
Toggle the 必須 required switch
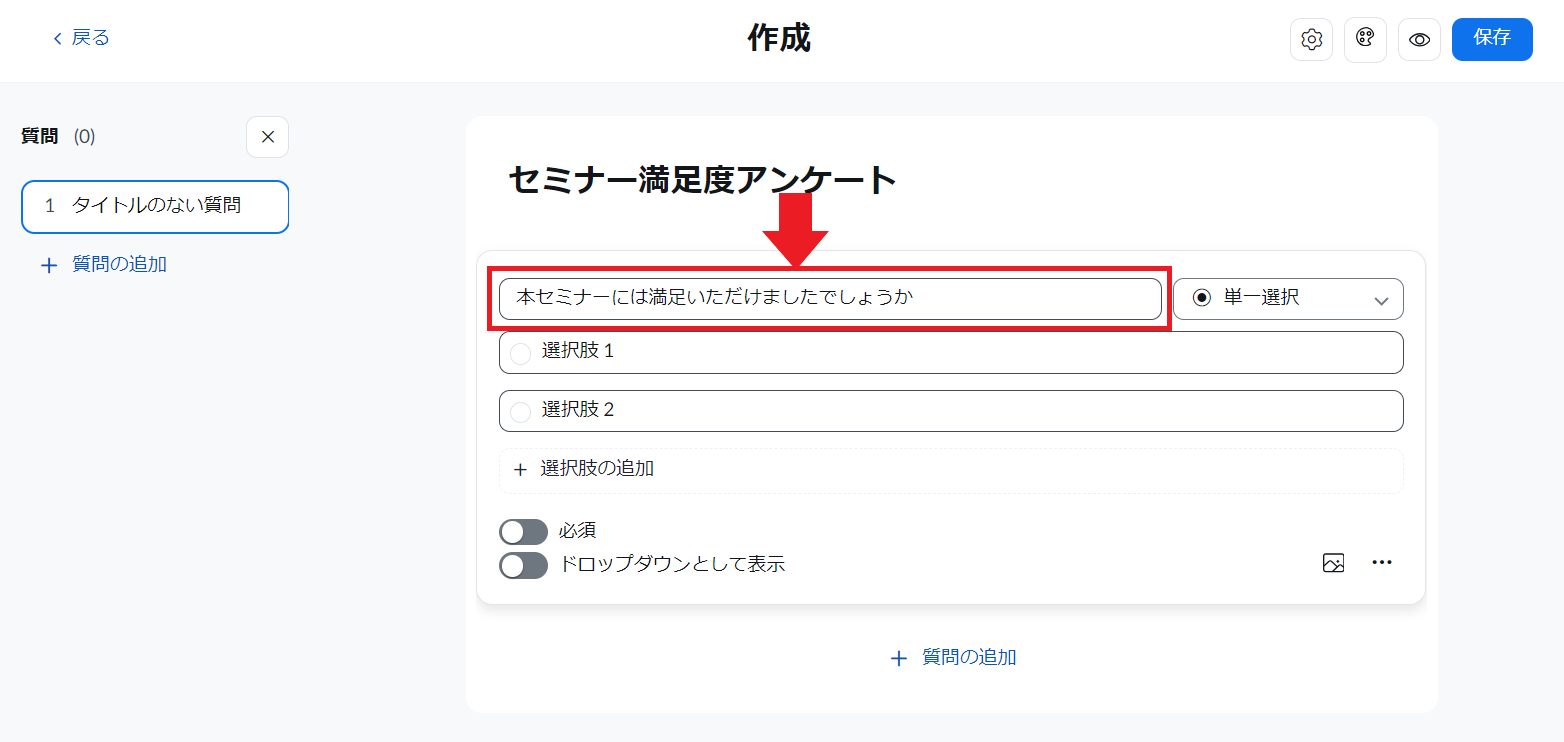tap(523, 531)
